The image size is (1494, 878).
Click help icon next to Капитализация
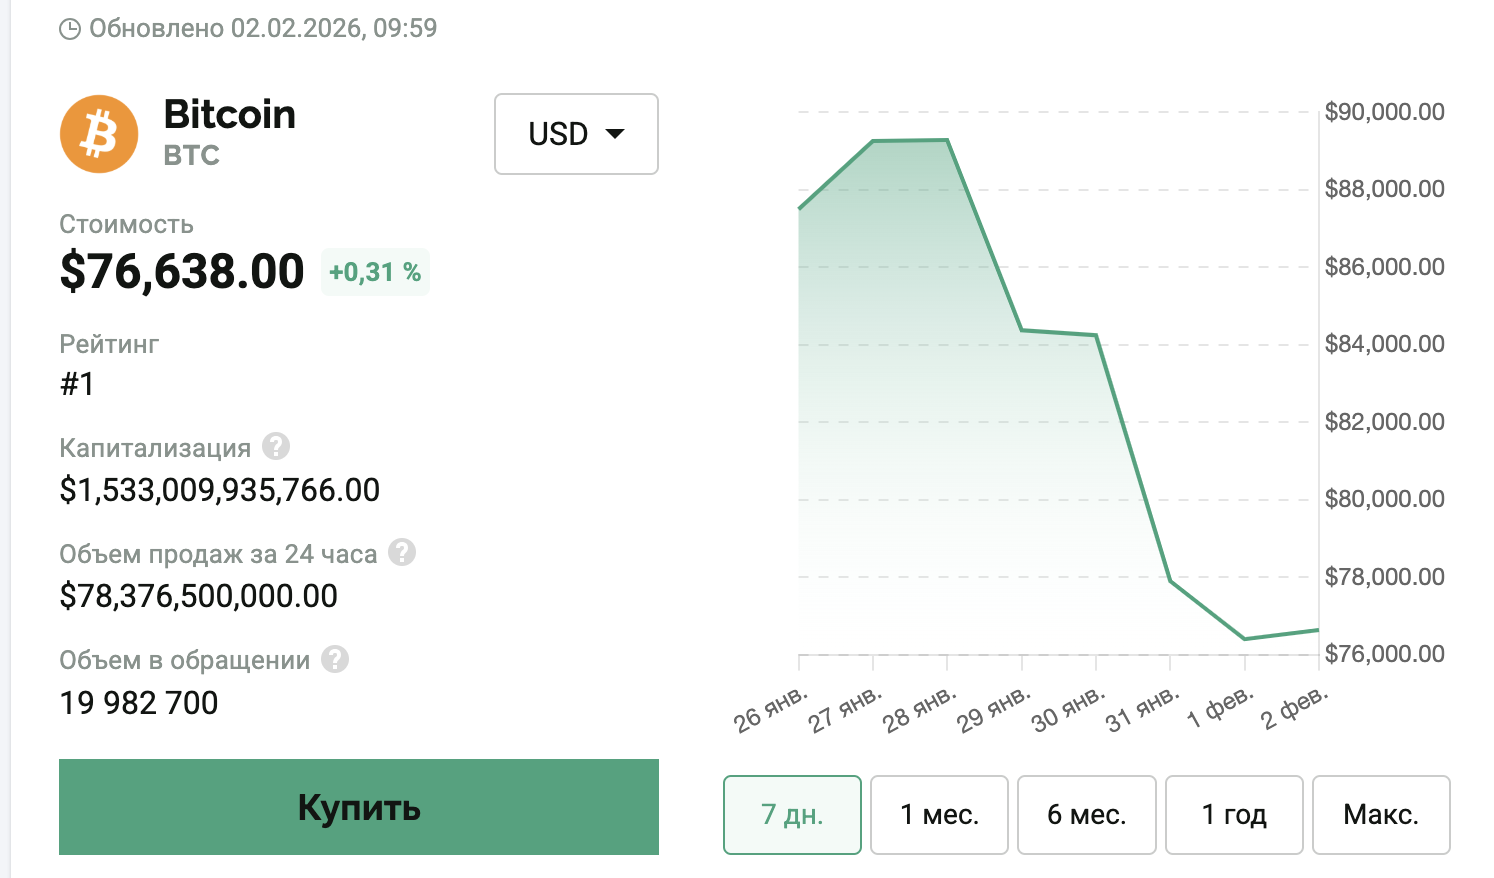(x=276, y=446)
